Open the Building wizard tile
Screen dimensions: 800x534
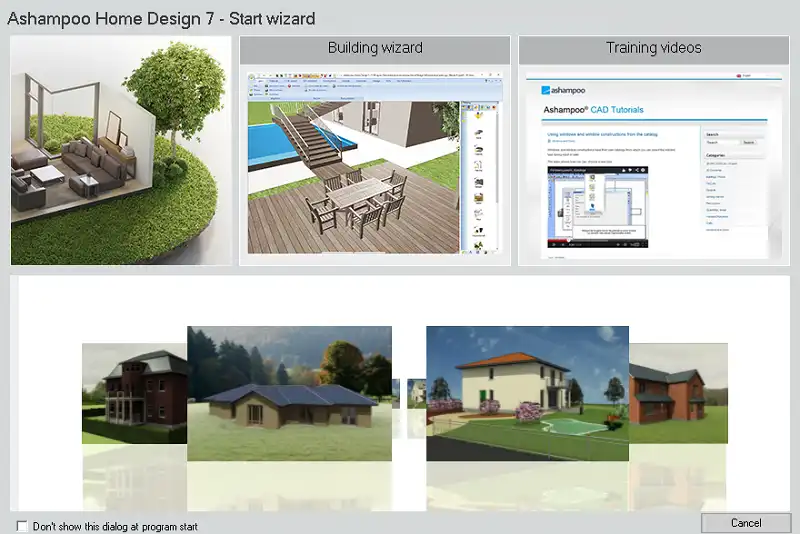[x=375, y=48]
